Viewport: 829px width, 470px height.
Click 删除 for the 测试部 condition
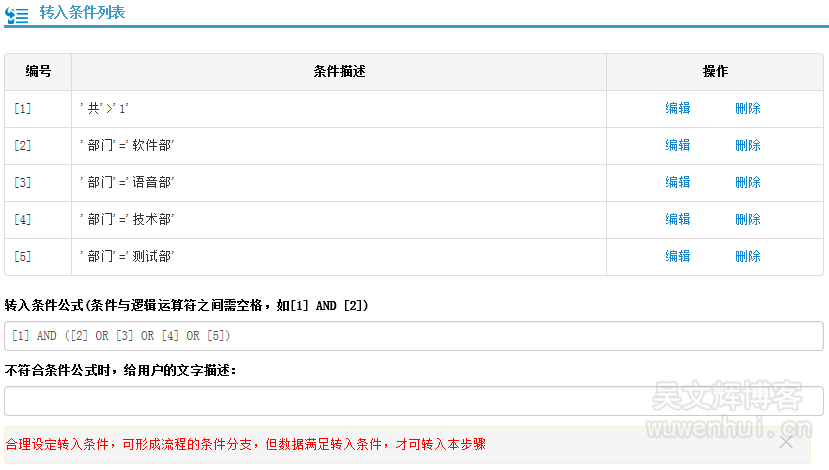(747, 256)
